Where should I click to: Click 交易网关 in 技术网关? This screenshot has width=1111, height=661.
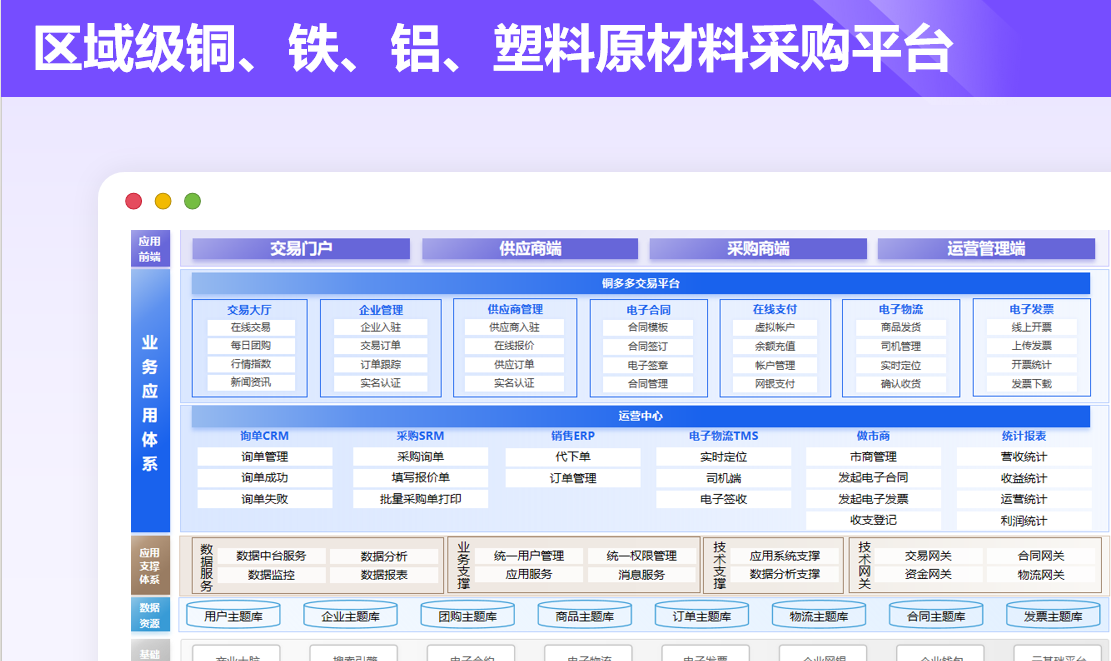click(x=927, y=556)
